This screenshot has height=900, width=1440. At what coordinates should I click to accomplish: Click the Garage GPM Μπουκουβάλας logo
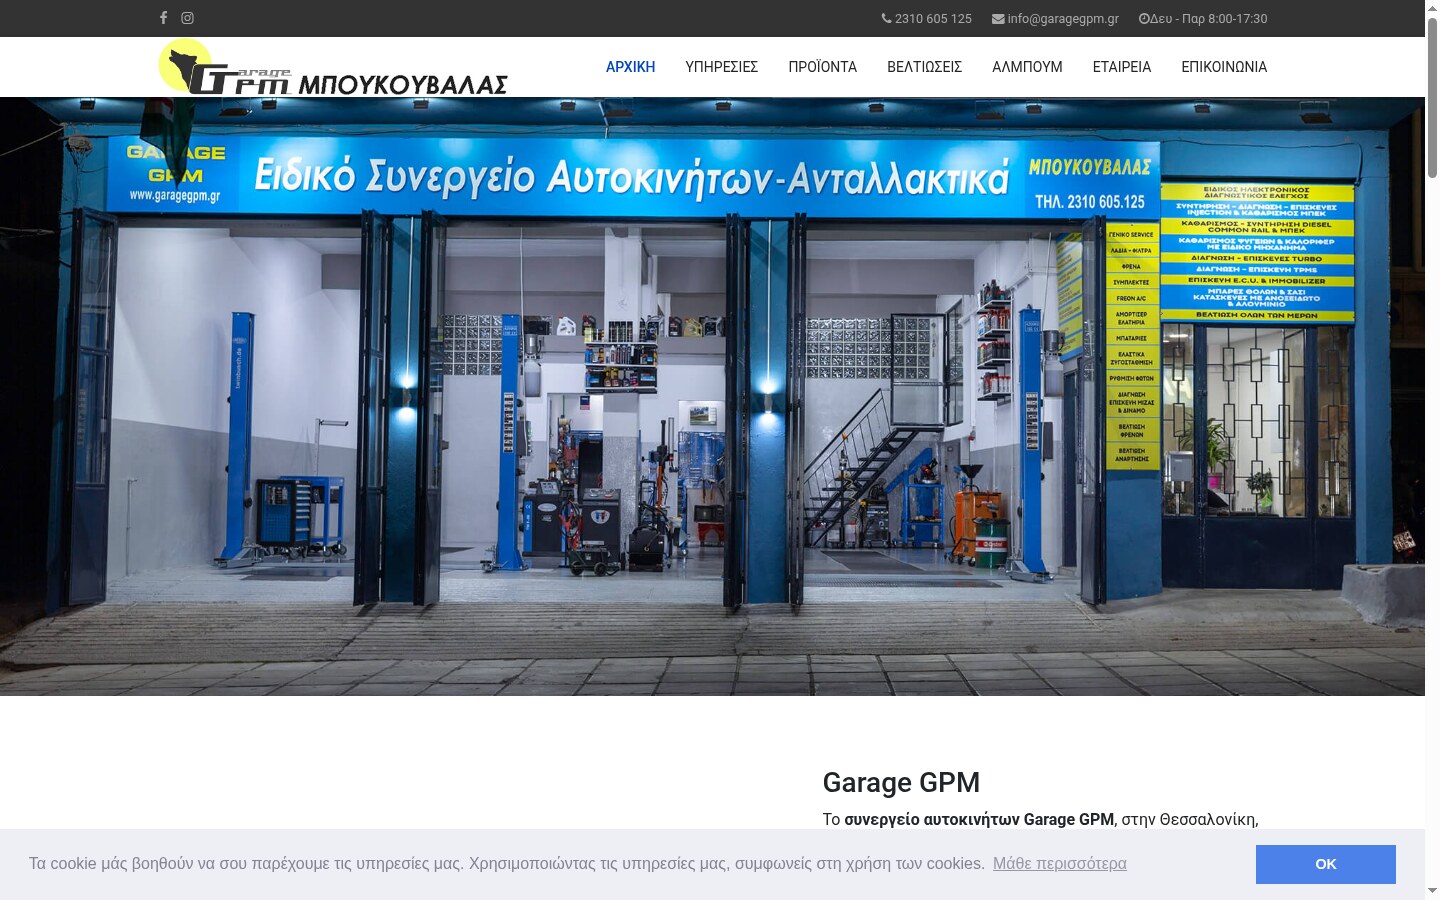(x=333, y=67)
